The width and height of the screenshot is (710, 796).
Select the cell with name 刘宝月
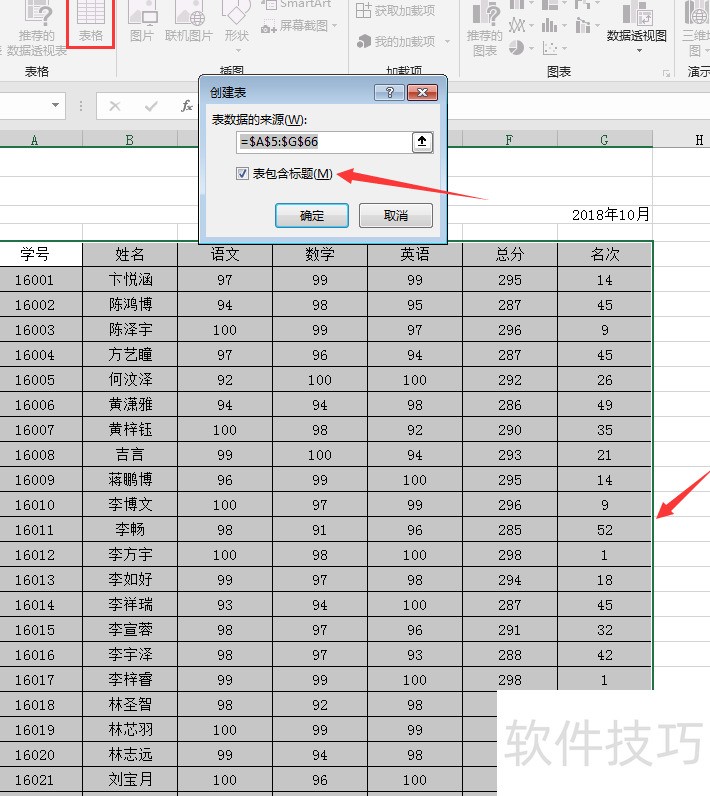click(130, 779)
